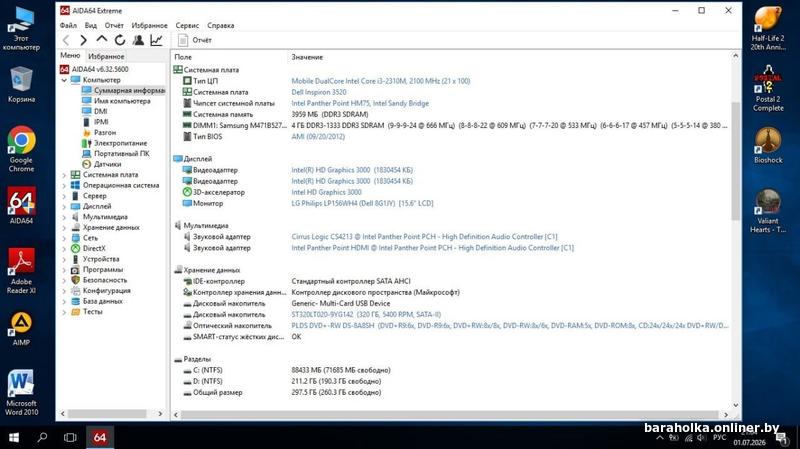The height and width of the screenshot is (449, 800).
Task: Click the Refresh toolbar icon
Action: 120,40
